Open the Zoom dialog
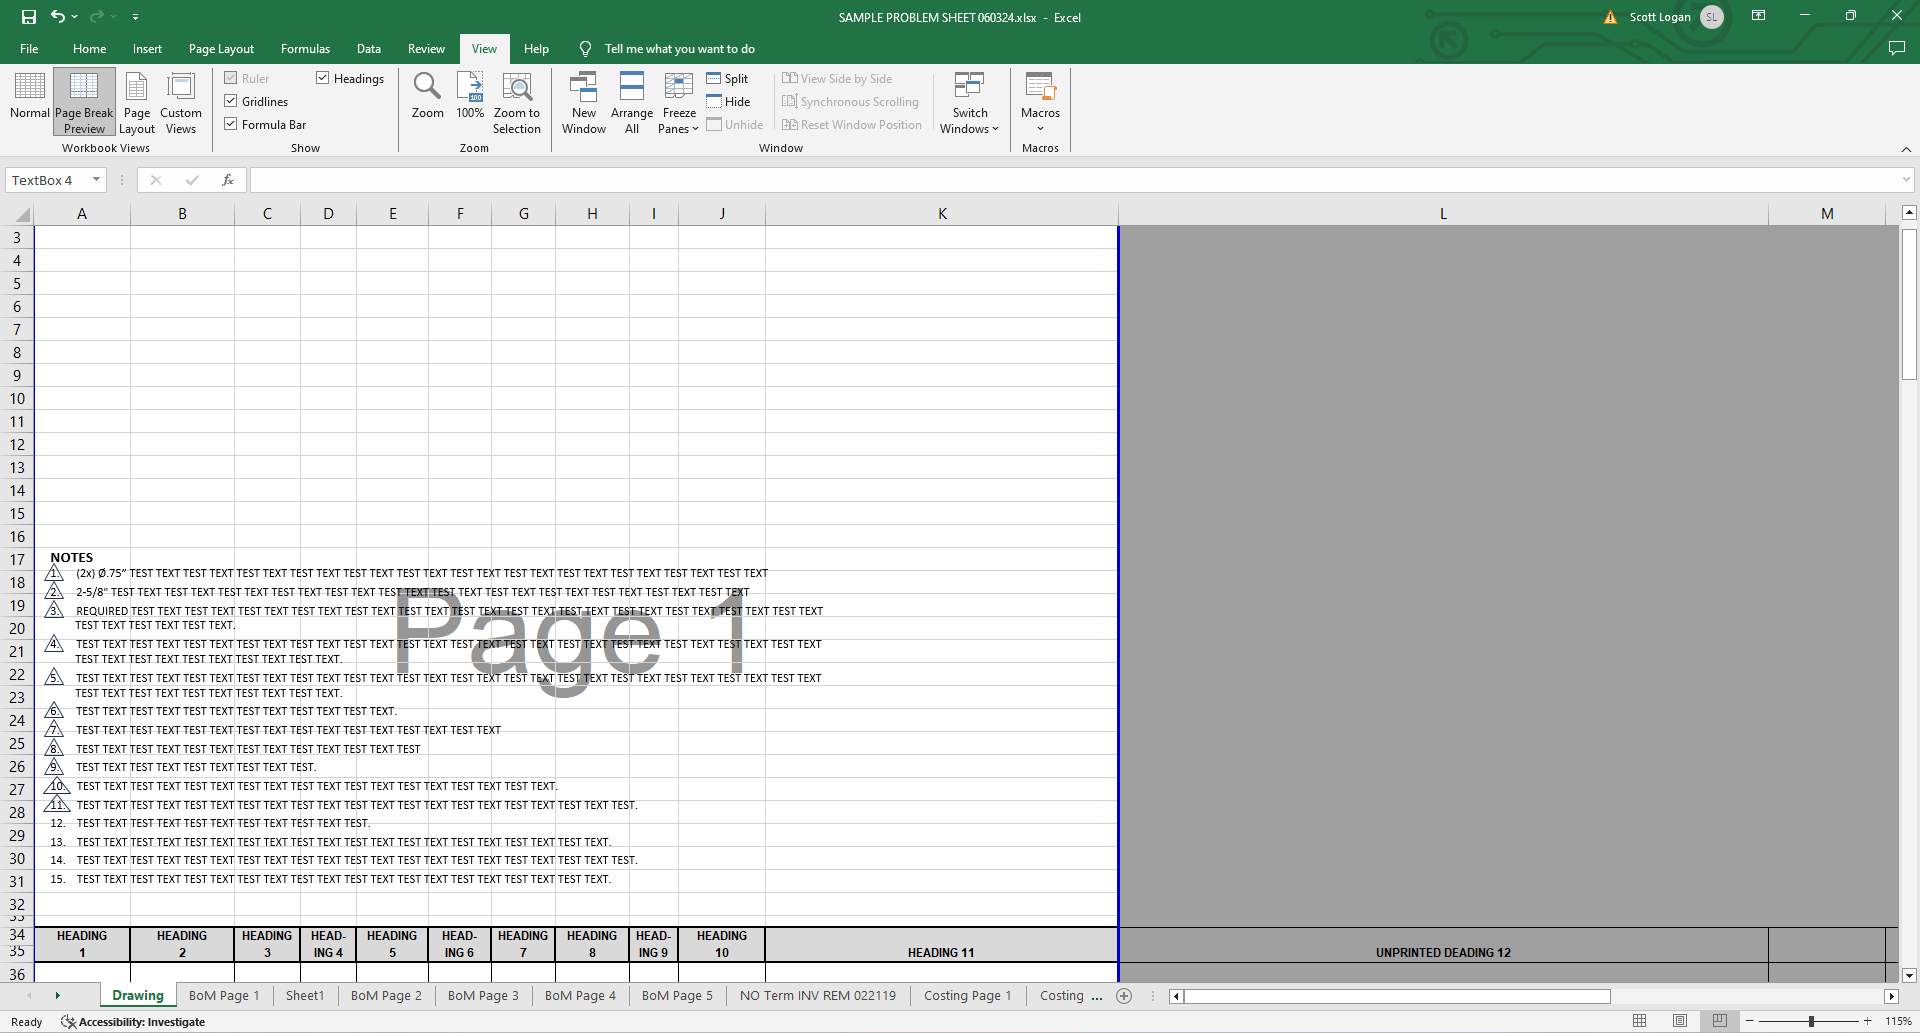The image size is (1920, 1033). (x=427, y=101)
